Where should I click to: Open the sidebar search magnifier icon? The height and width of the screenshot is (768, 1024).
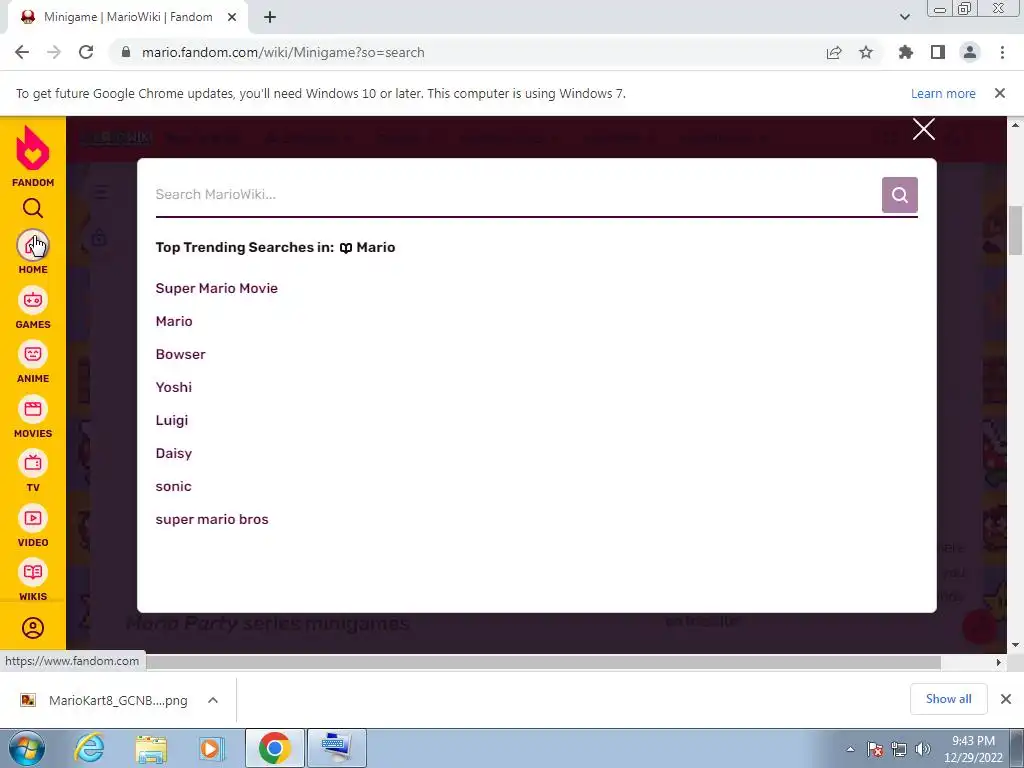coord(33,208)
